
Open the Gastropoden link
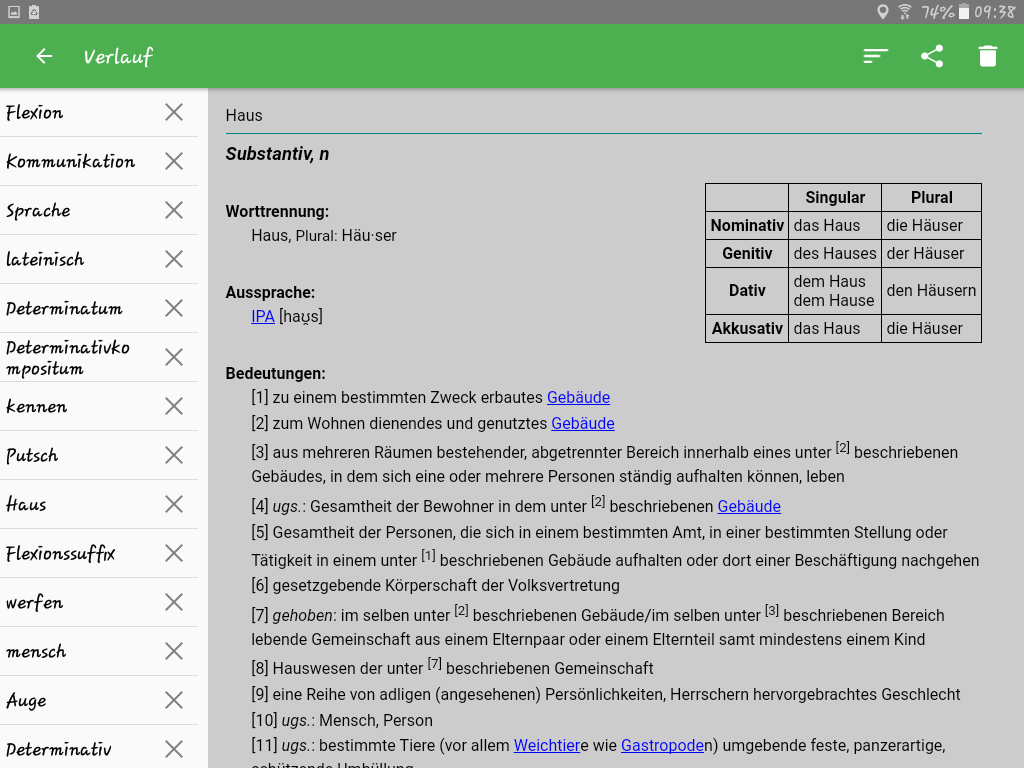coord(662,745)
